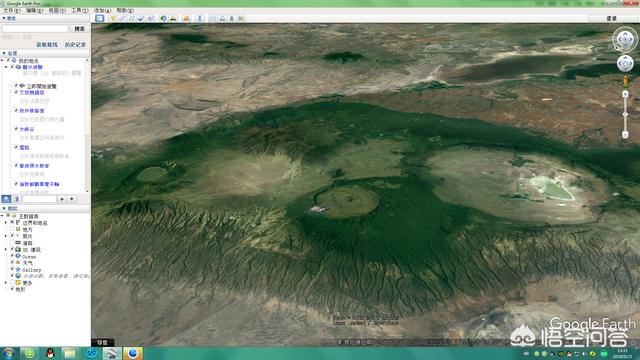Image resolution: width=640 pixels, height=360 pixels.
Task: Select the Add Placemark pushpin tool
Action: click(x=113, y=18)
